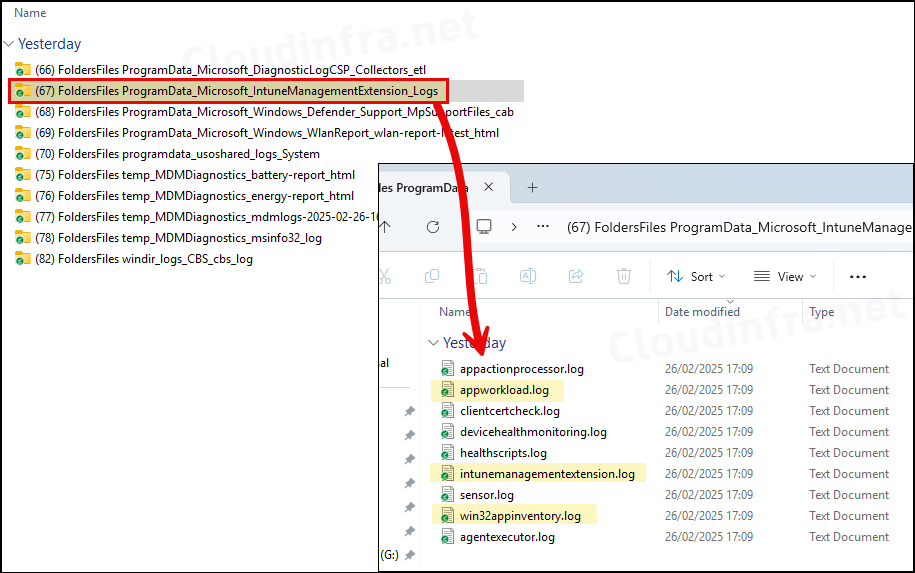Collapse the Yesterday group in front Explorer window
The width and height of the screenshot is (915, 573).
(x=433, y=343)
